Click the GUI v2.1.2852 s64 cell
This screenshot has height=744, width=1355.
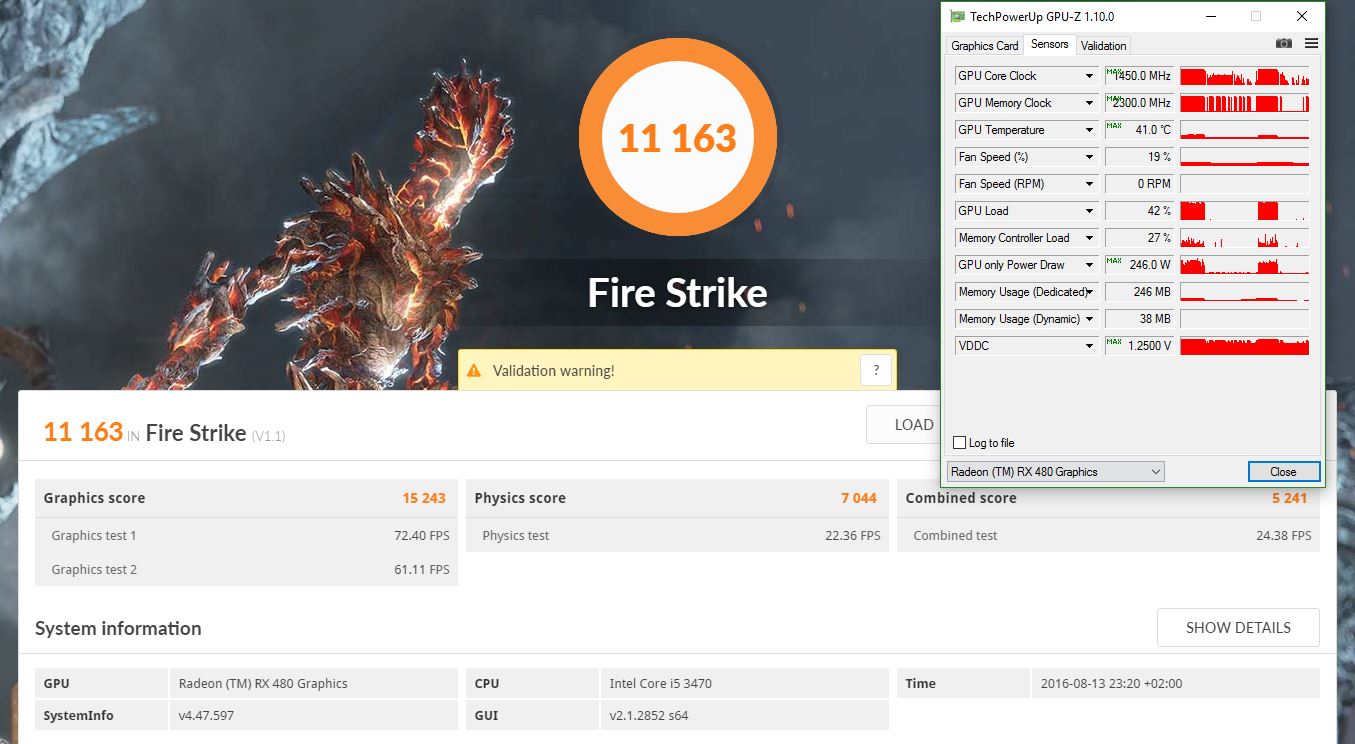(x=745, y=716)
